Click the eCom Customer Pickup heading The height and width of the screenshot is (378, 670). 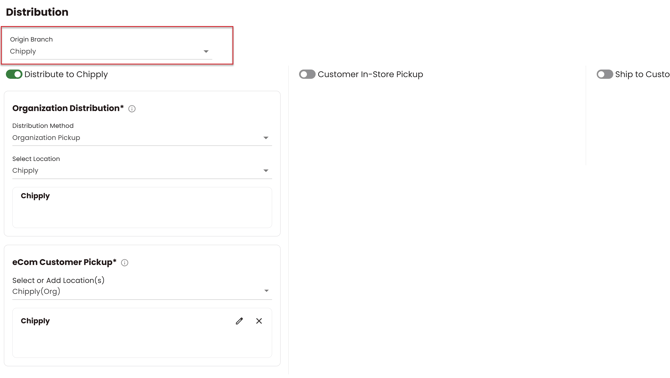[x=64, y=262]
